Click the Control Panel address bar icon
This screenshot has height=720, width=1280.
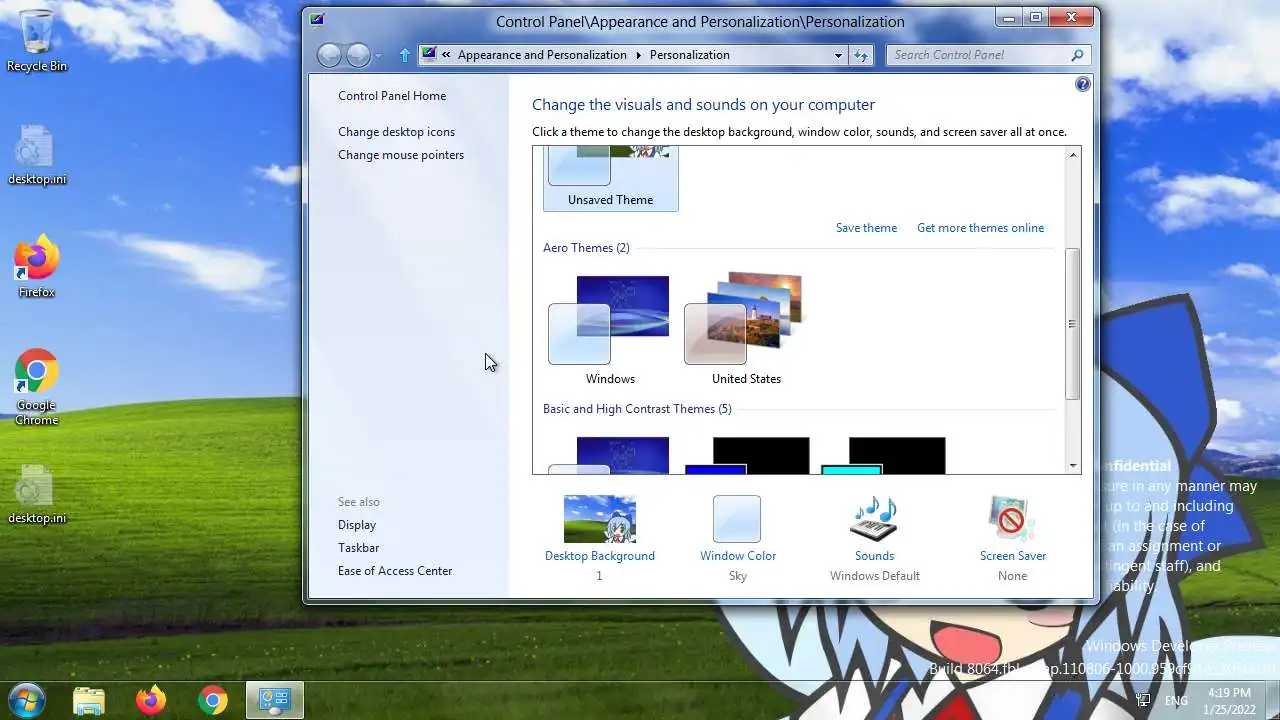click(428, 55)
